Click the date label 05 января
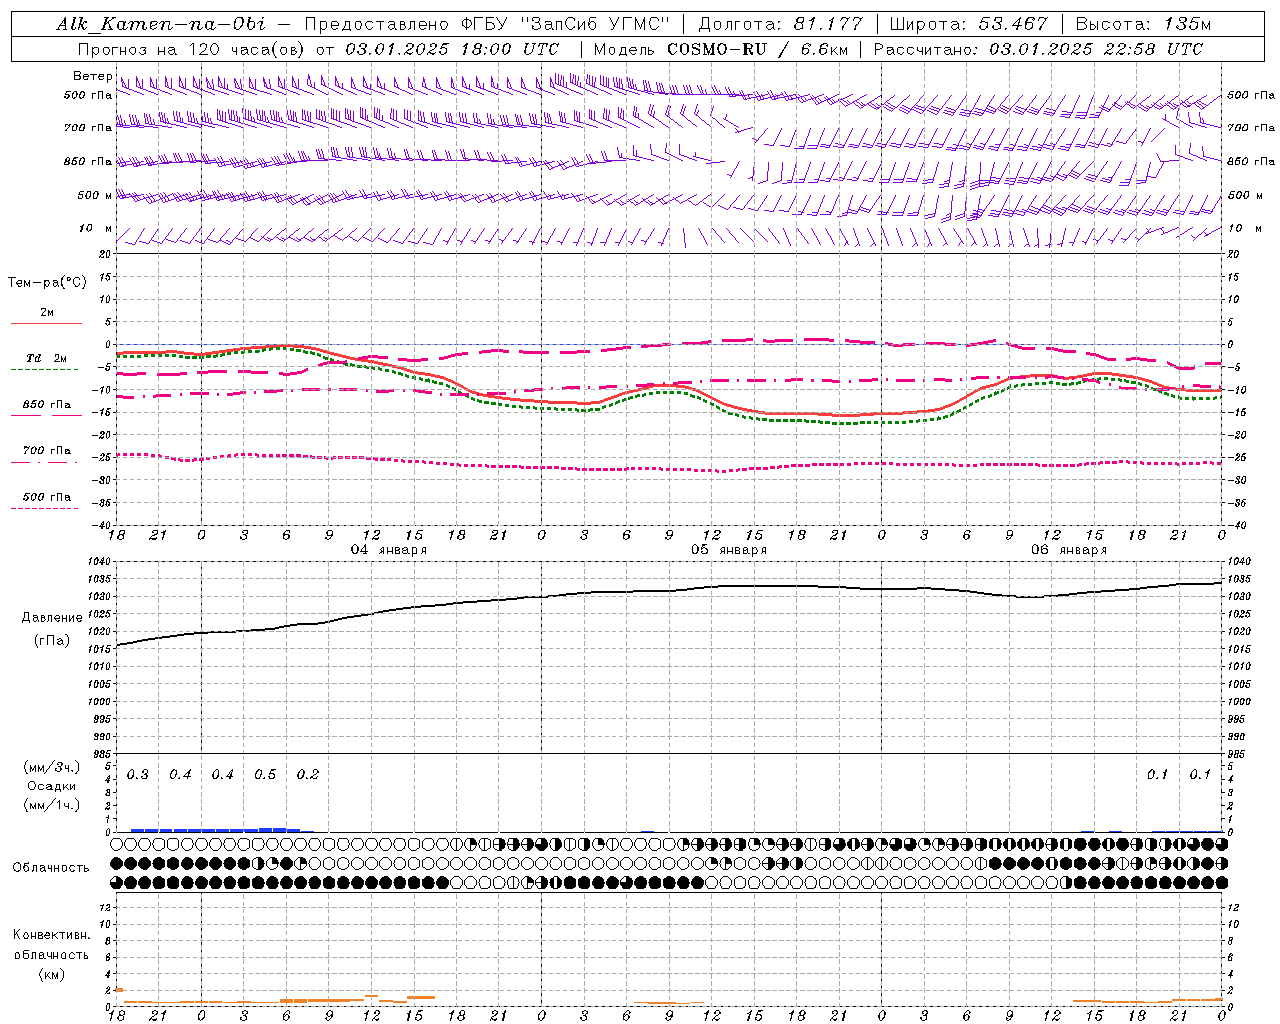The width and height of the screenshot is (1280, 1024). click(x=729, y=550)
